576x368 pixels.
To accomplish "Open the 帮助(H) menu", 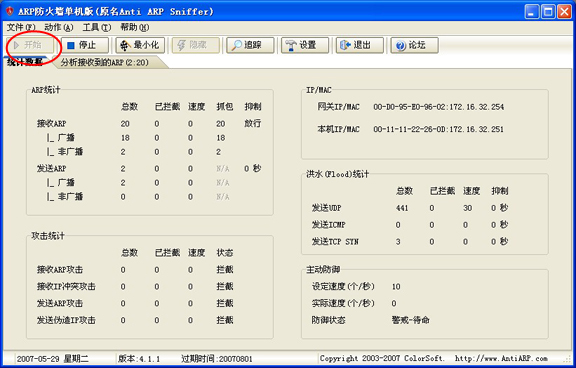I will pos(135,27).
